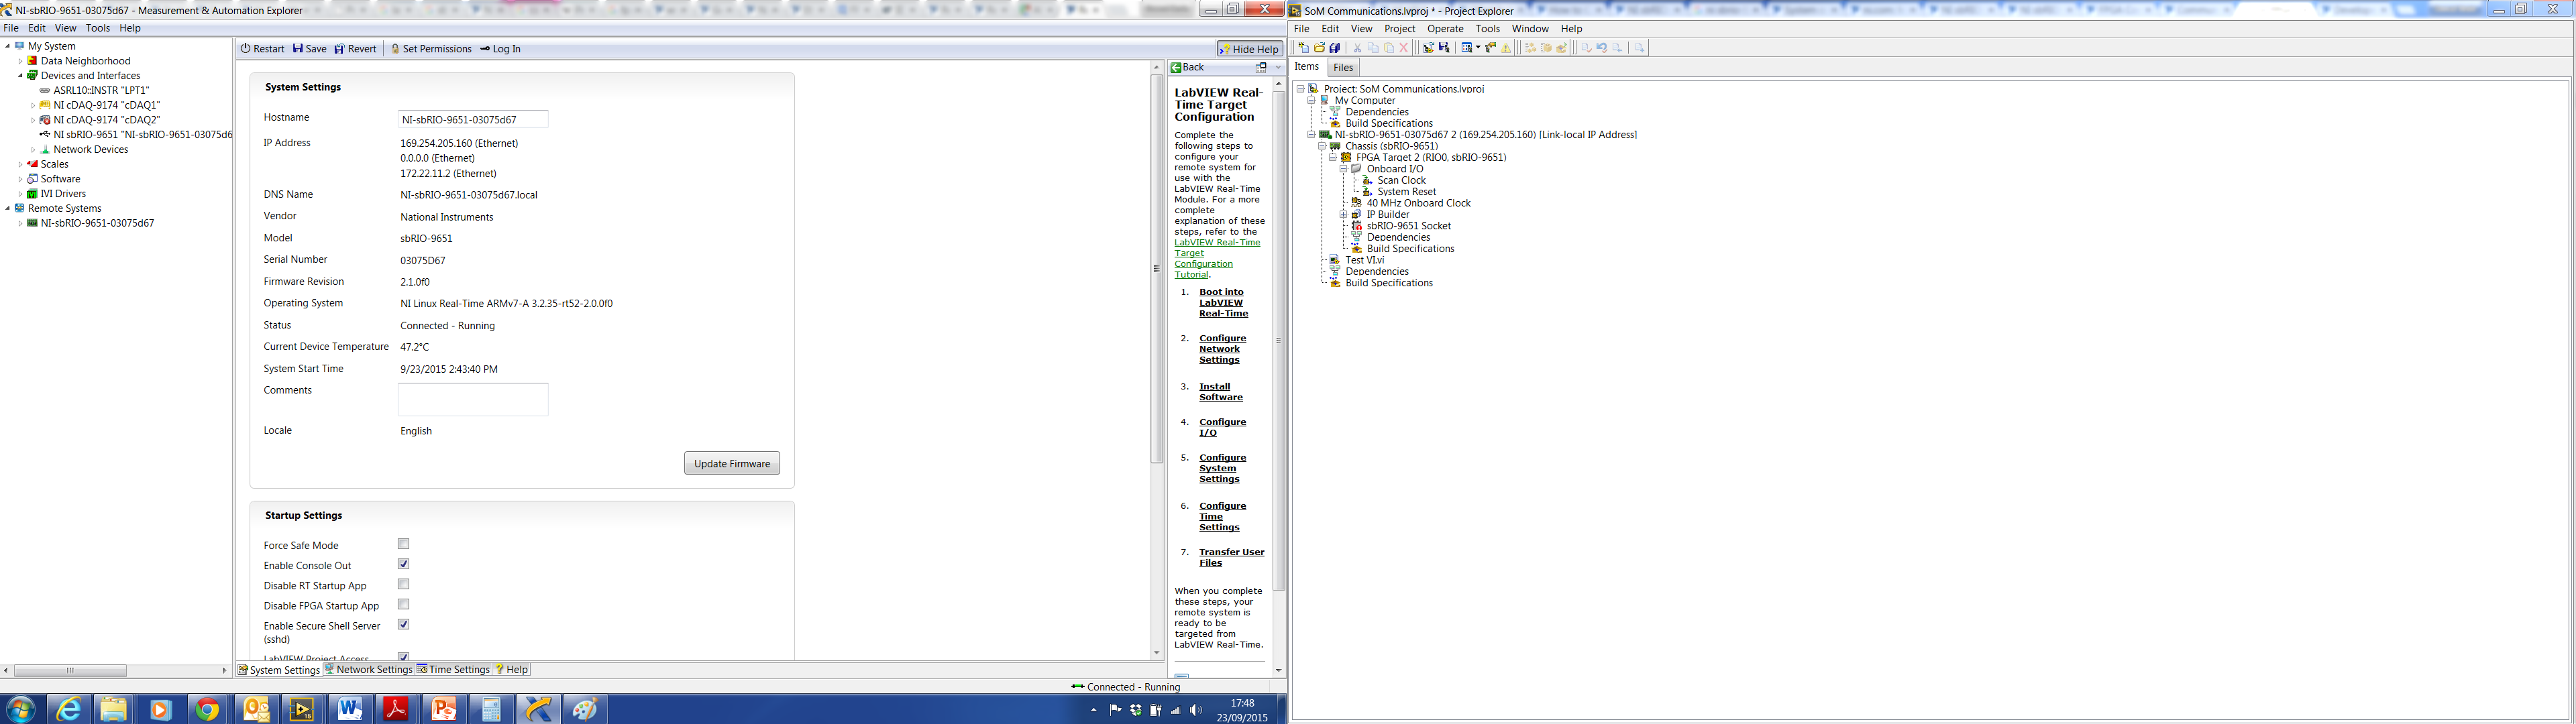
Task: Click in the Hostname input field
Action: coord(473,119)
